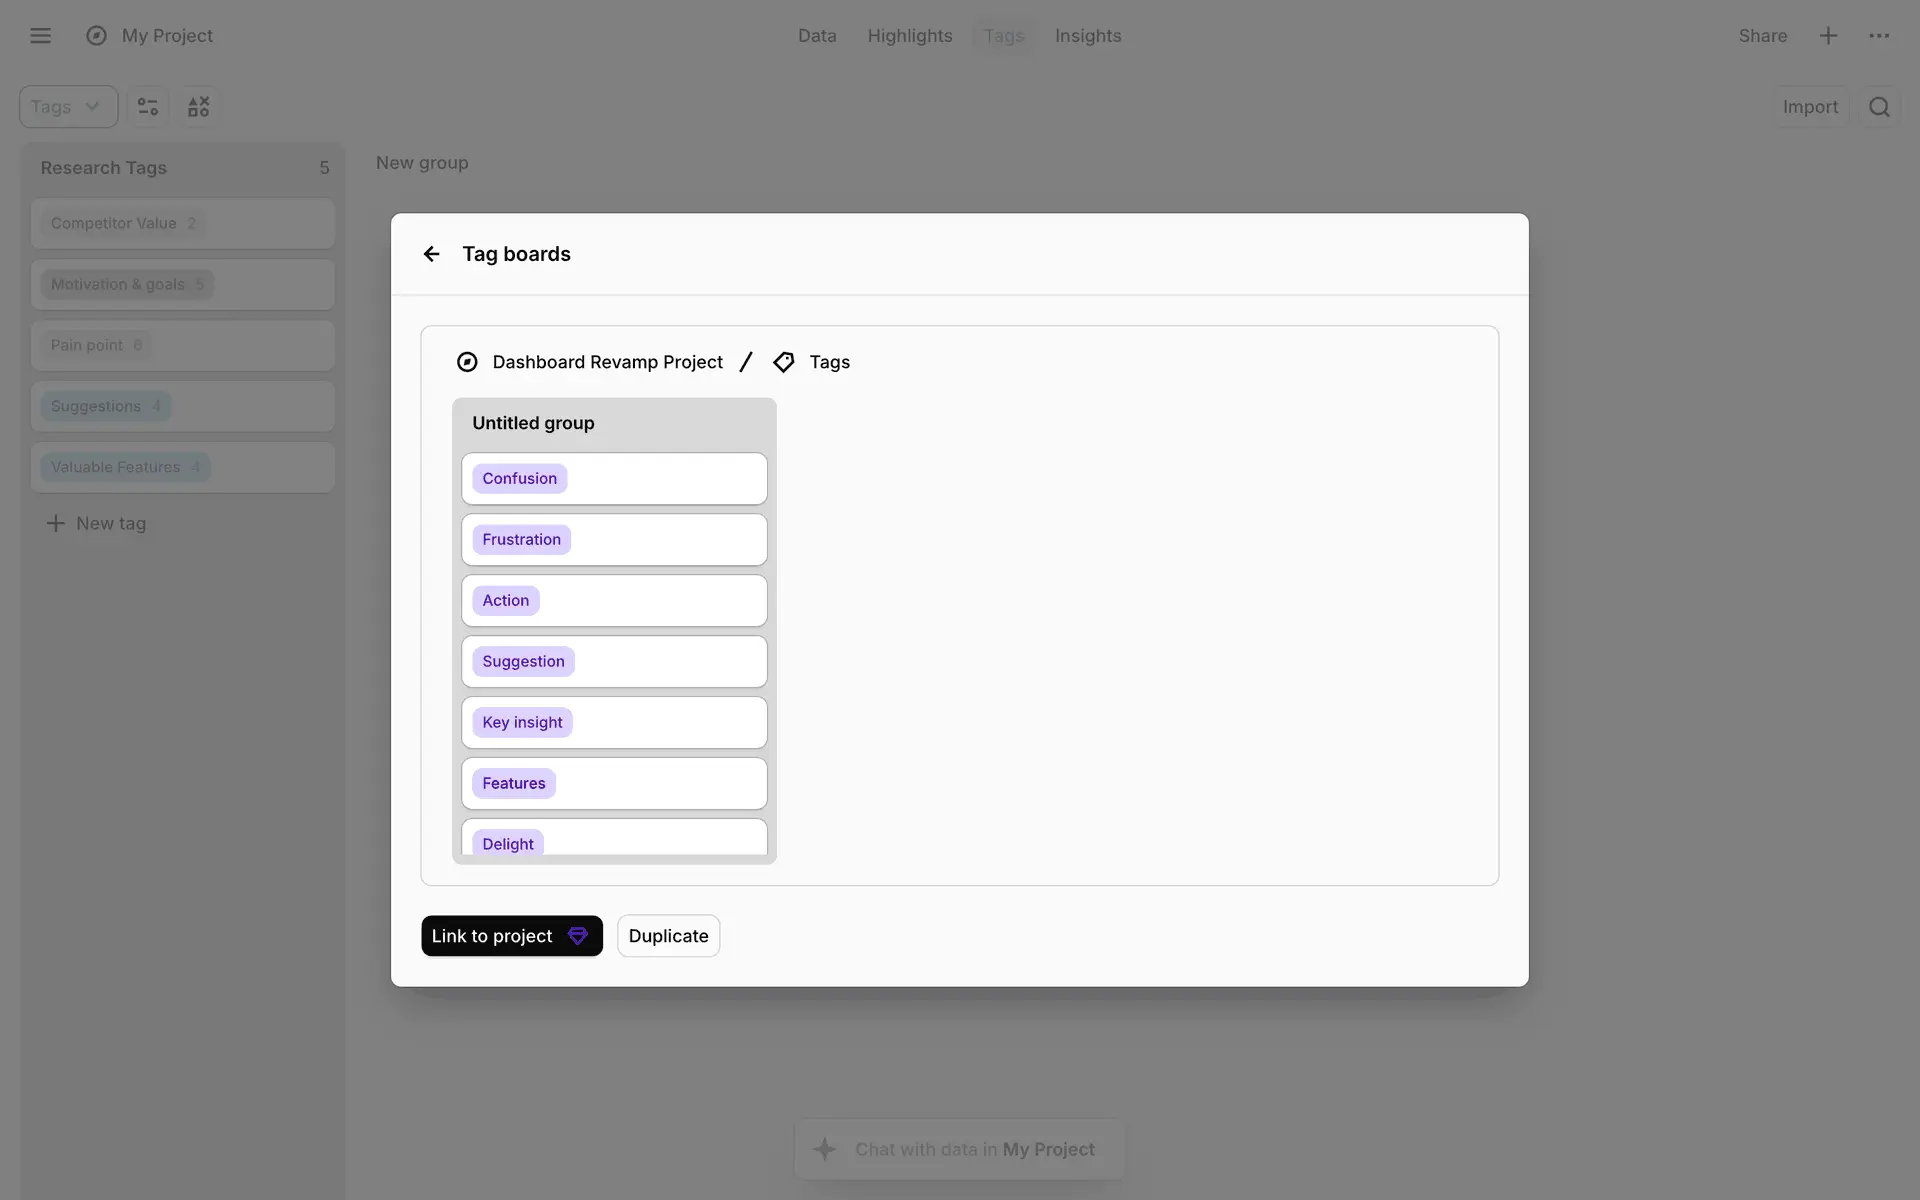This screenshot has height=1200, width=1920.
Task: Click the project compass icon beside My Project
Action: point(96,36)
